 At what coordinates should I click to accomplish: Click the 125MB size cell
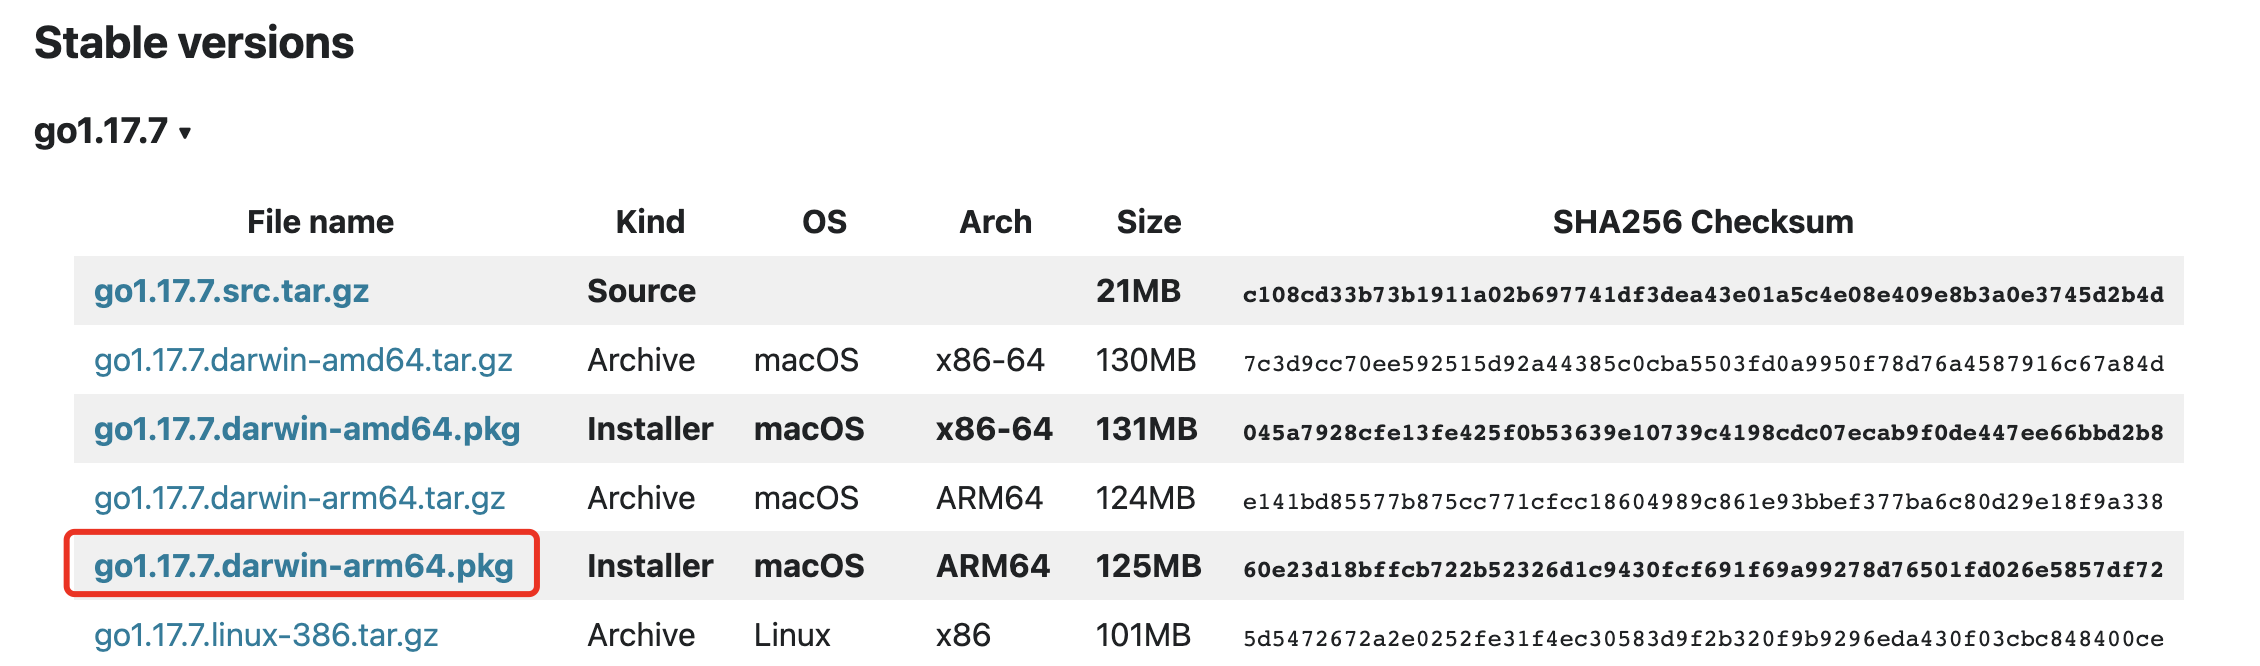pos(1148,566)
